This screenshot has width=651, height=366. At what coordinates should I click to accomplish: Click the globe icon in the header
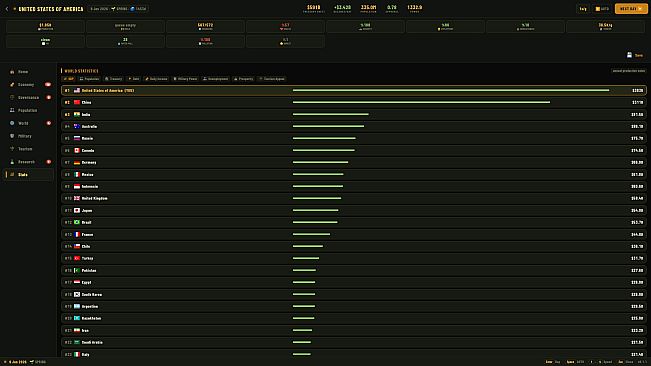pyautogui.click(x=132, y=9)
